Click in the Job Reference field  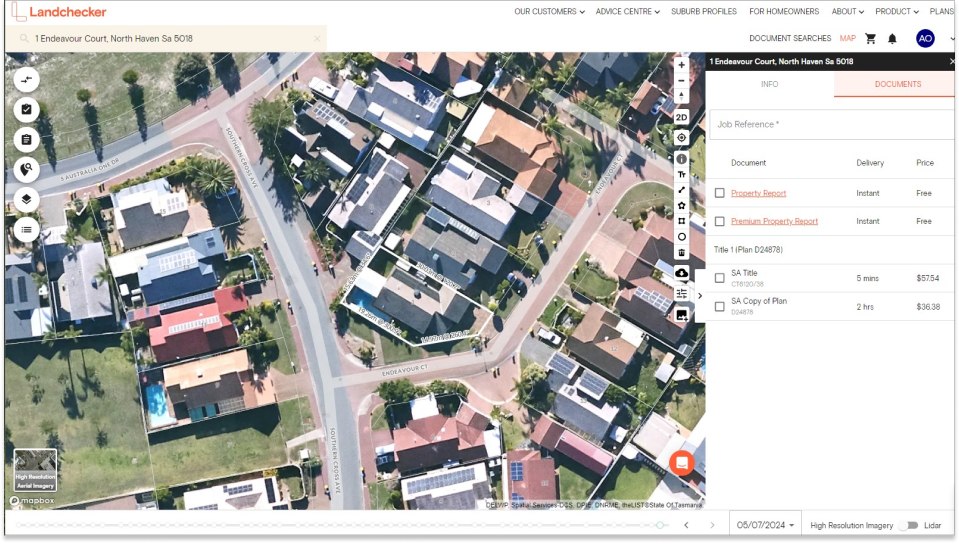point(832,124)
